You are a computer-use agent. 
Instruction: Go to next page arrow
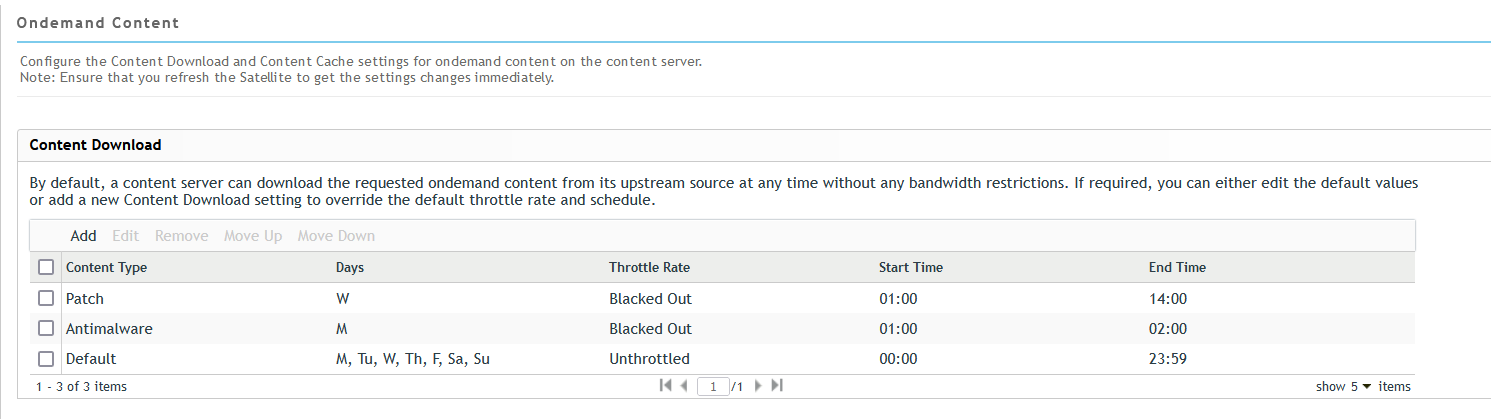pos(758,386)
